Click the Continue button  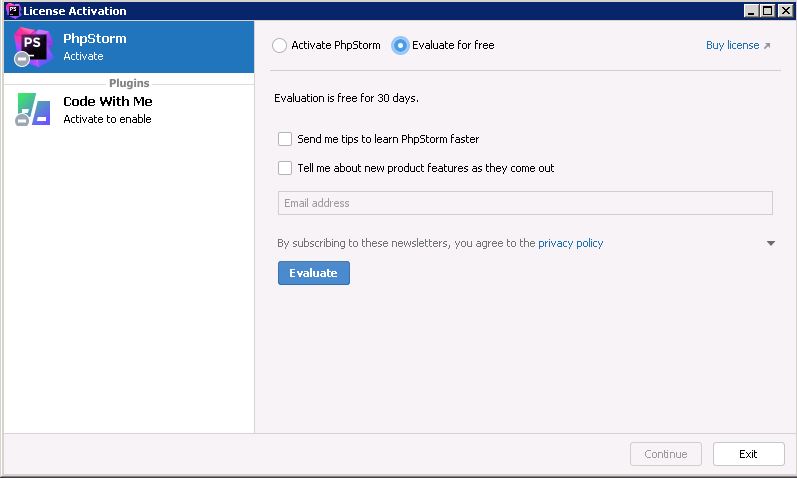click(x=665, y=454)
